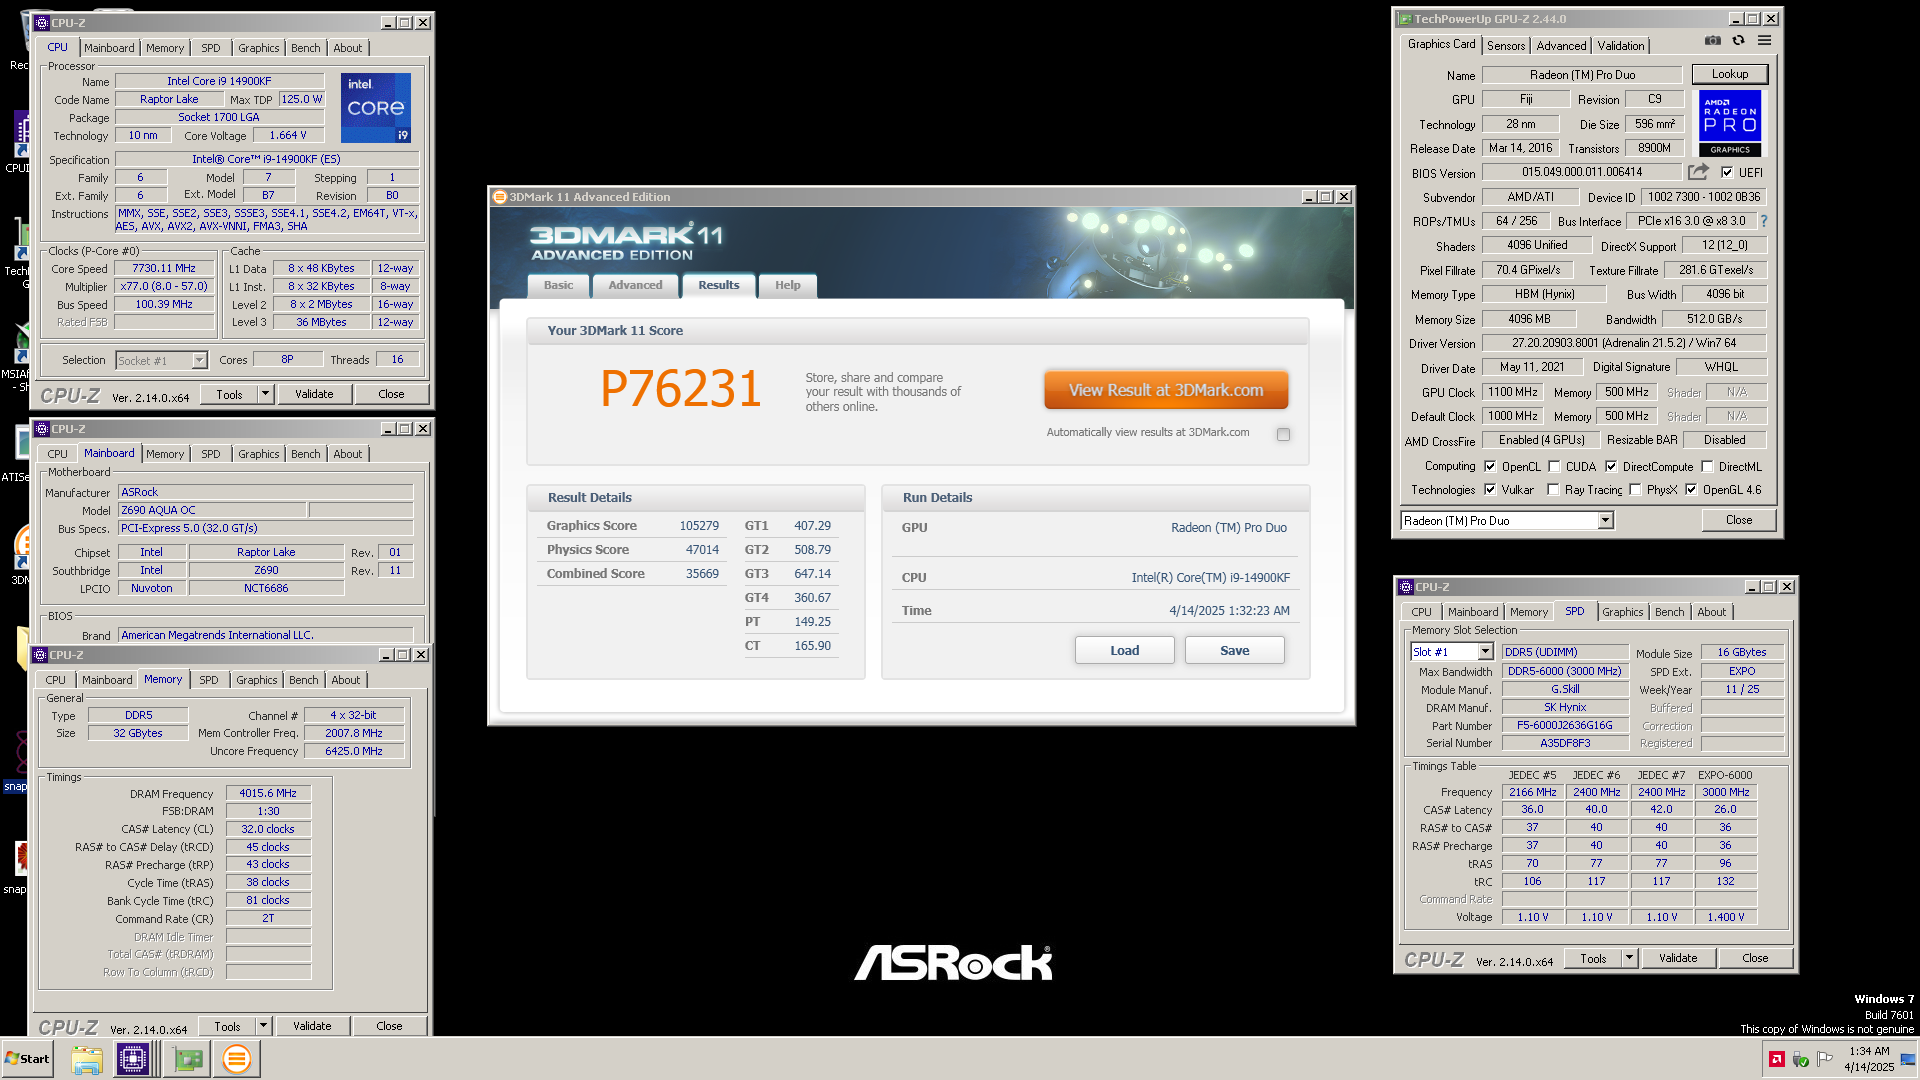Click the Close button in GPU-Z
The width and height of the screenshot is (1920, 1080).
1738,520
